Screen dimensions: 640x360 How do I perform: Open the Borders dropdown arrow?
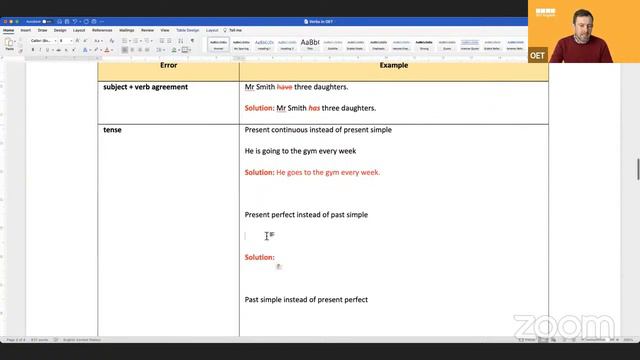pos(190,50)
